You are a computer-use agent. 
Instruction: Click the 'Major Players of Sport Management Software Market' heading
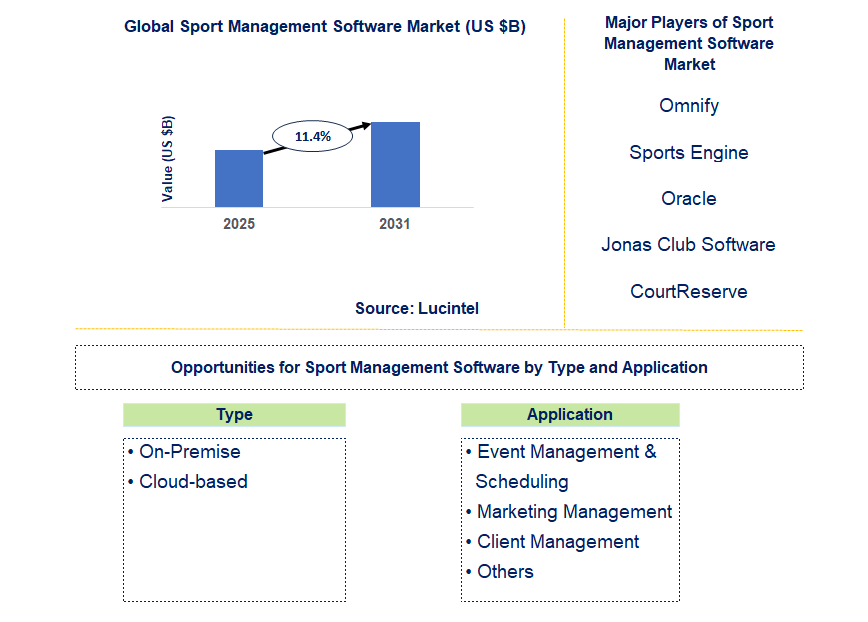[x=689, y=43]
